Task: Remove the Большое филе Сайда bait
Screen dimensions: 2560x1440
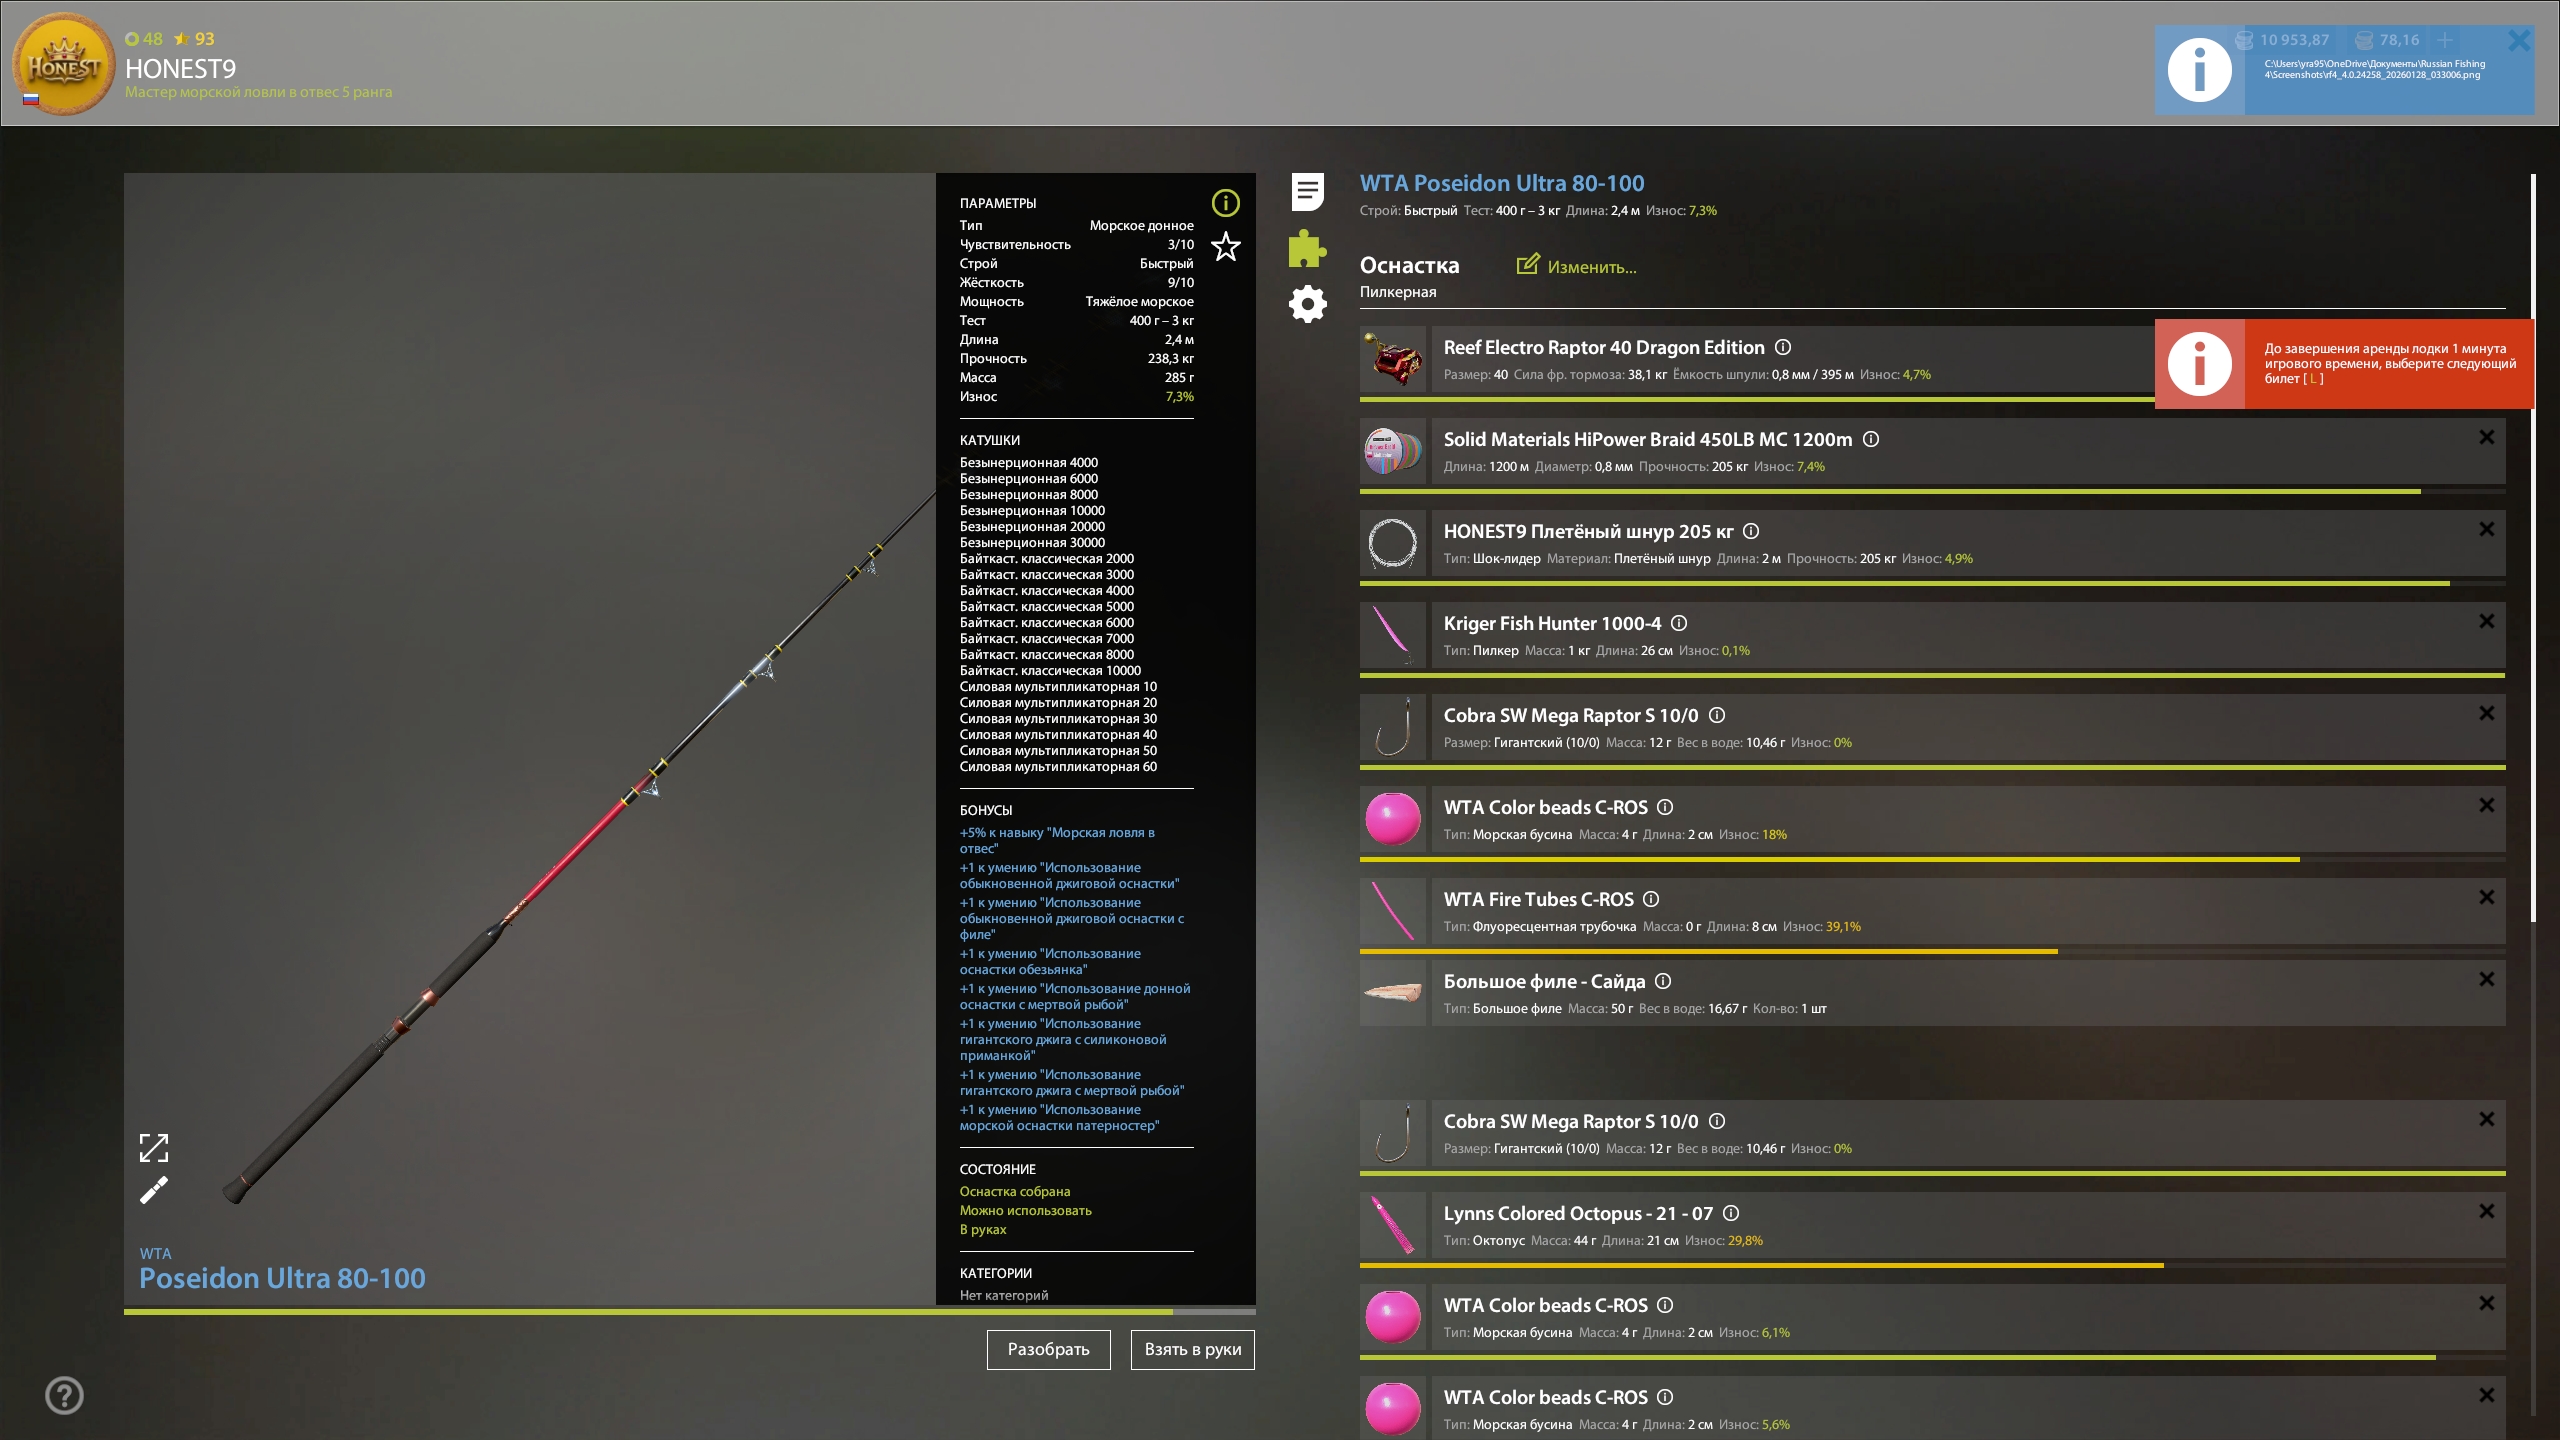Action: [x=2486, y=979]
